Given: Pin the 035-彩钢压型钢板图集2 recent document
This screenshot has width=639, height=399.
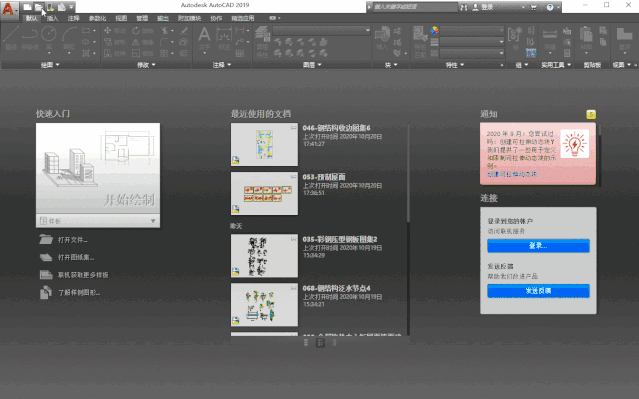Looking at the screenshot, I should pos(293,239).
